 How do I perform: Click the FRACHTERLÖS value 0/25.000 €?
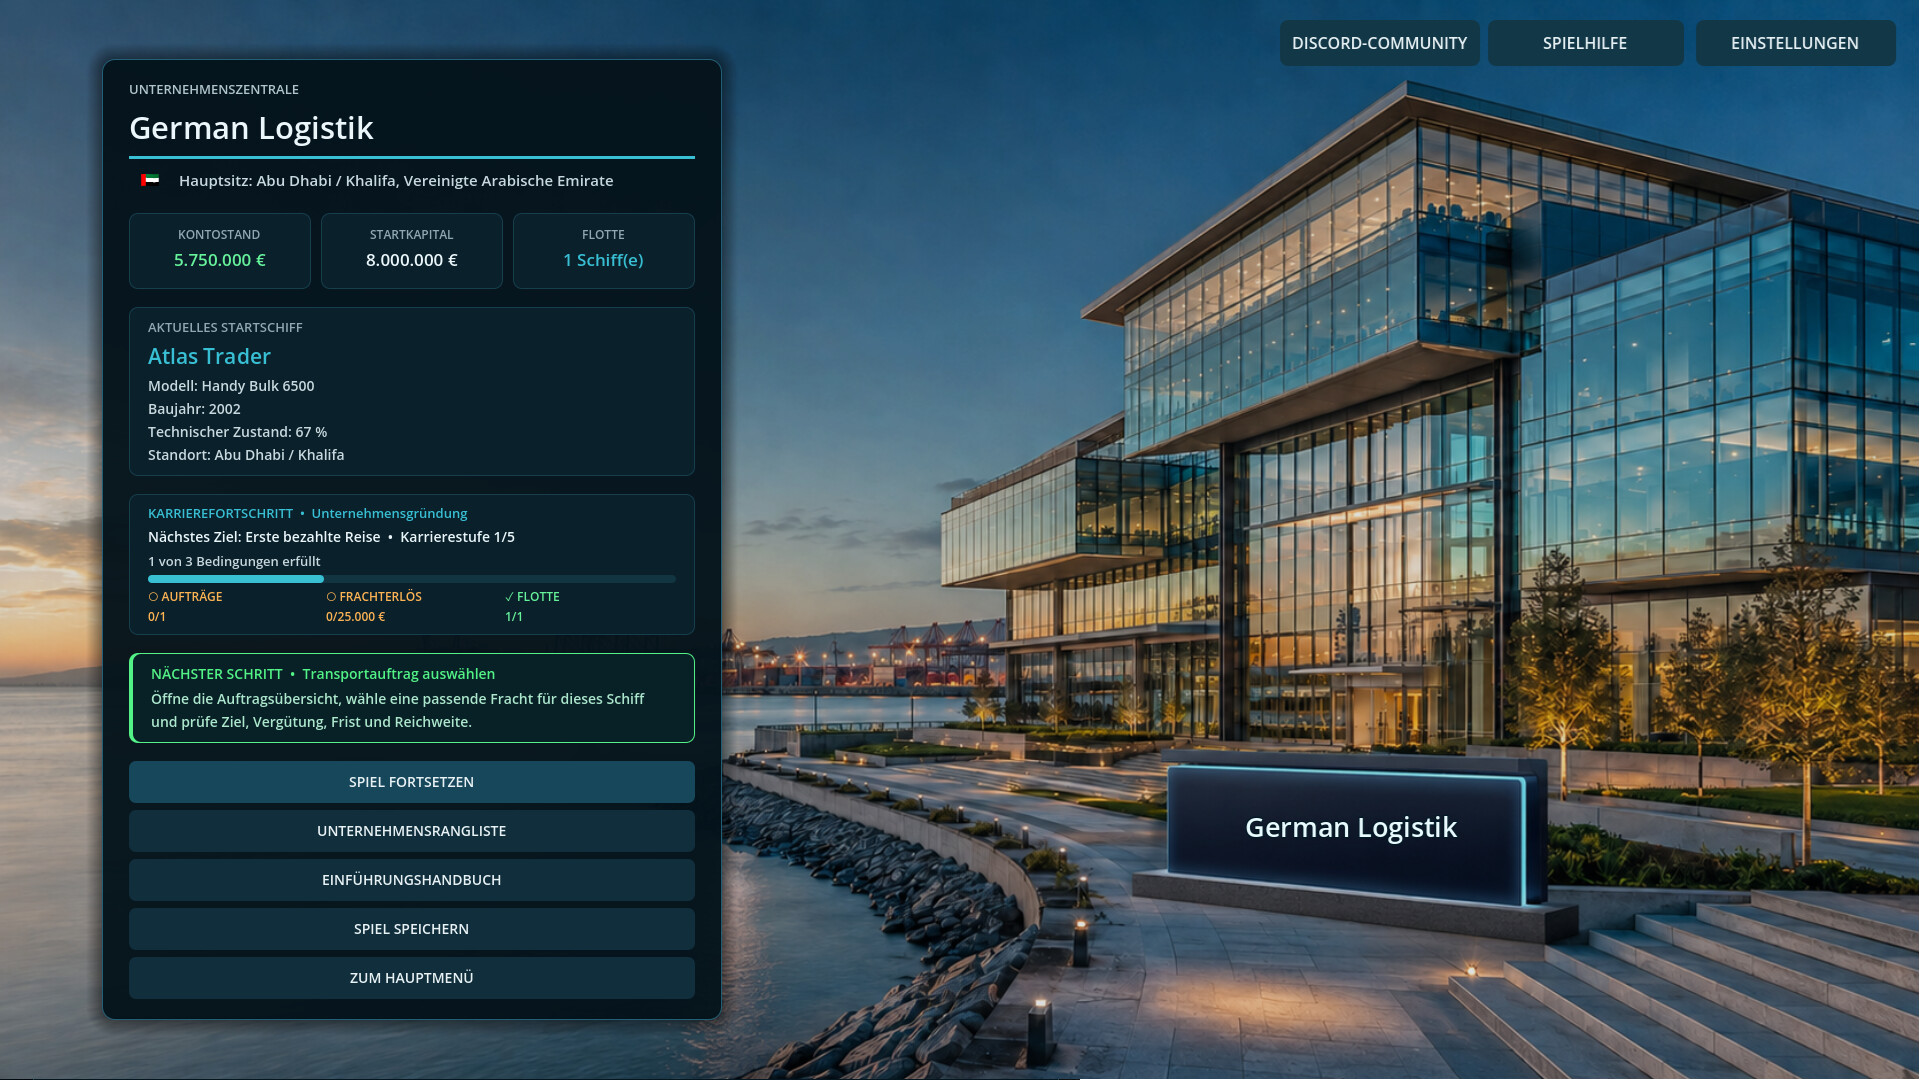tap(355, 617)
